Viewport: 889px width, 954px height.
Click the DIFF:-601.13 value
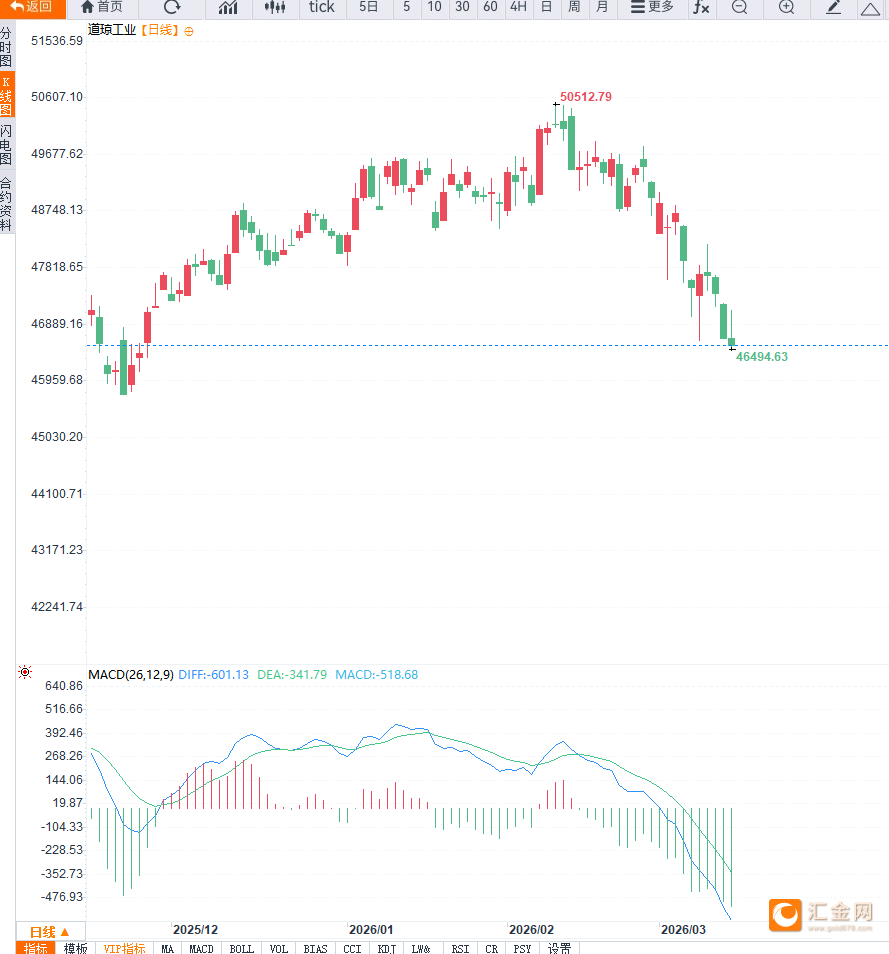(214, 675)
